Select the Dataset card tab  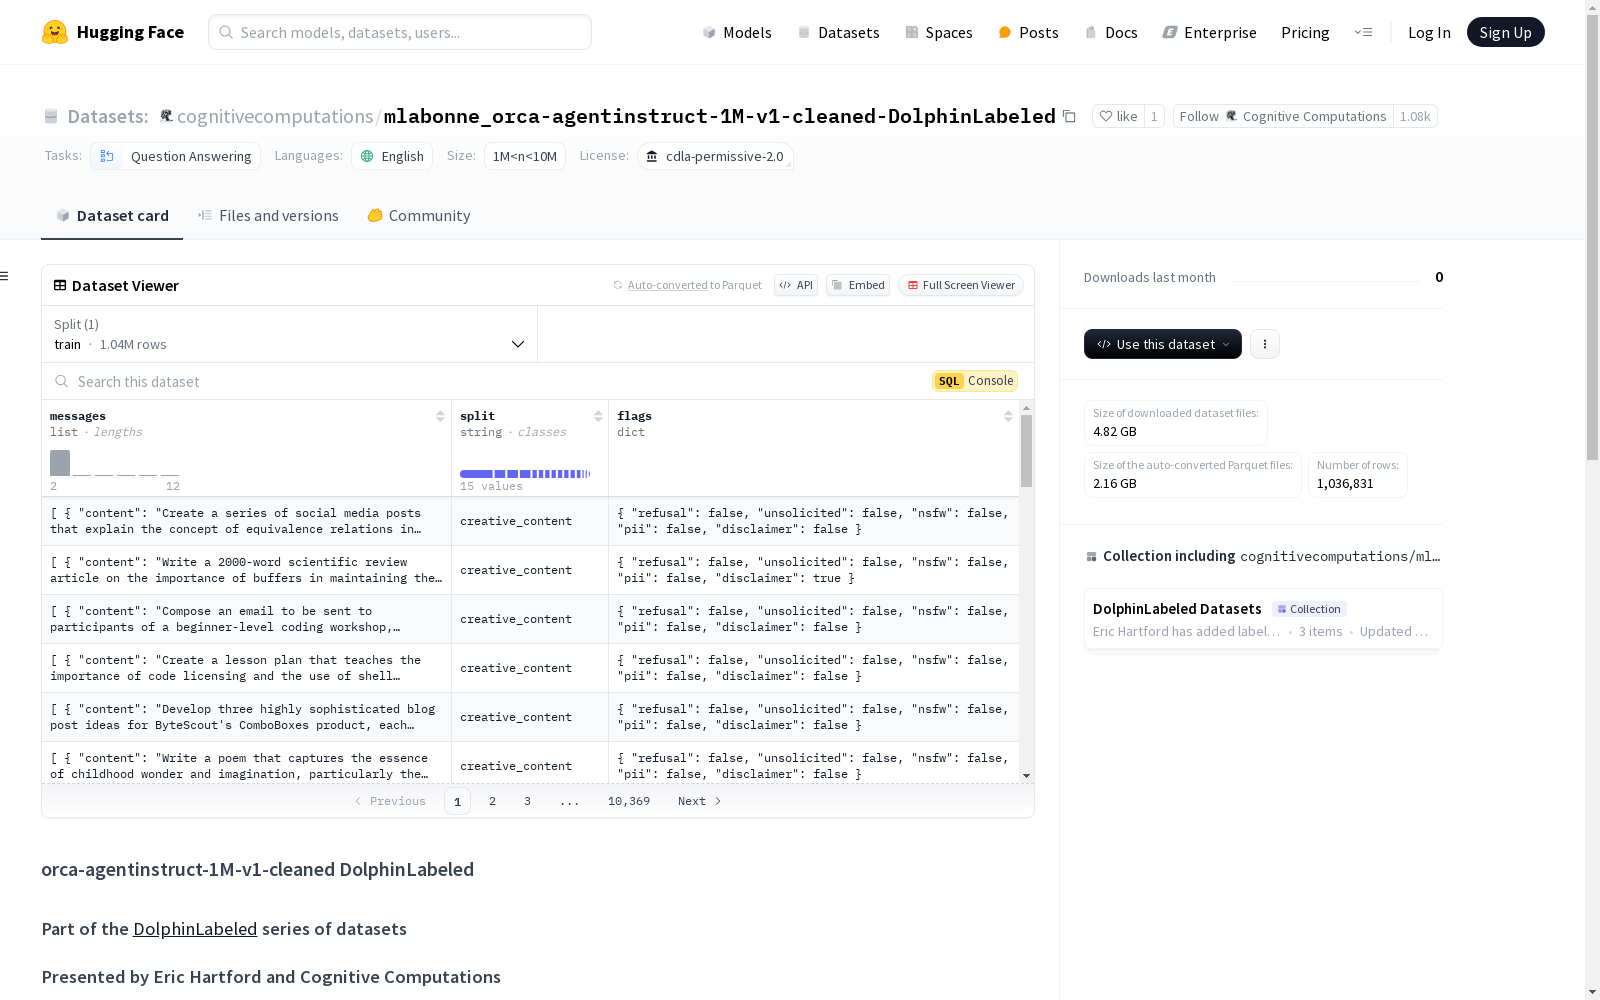(112, 216)
